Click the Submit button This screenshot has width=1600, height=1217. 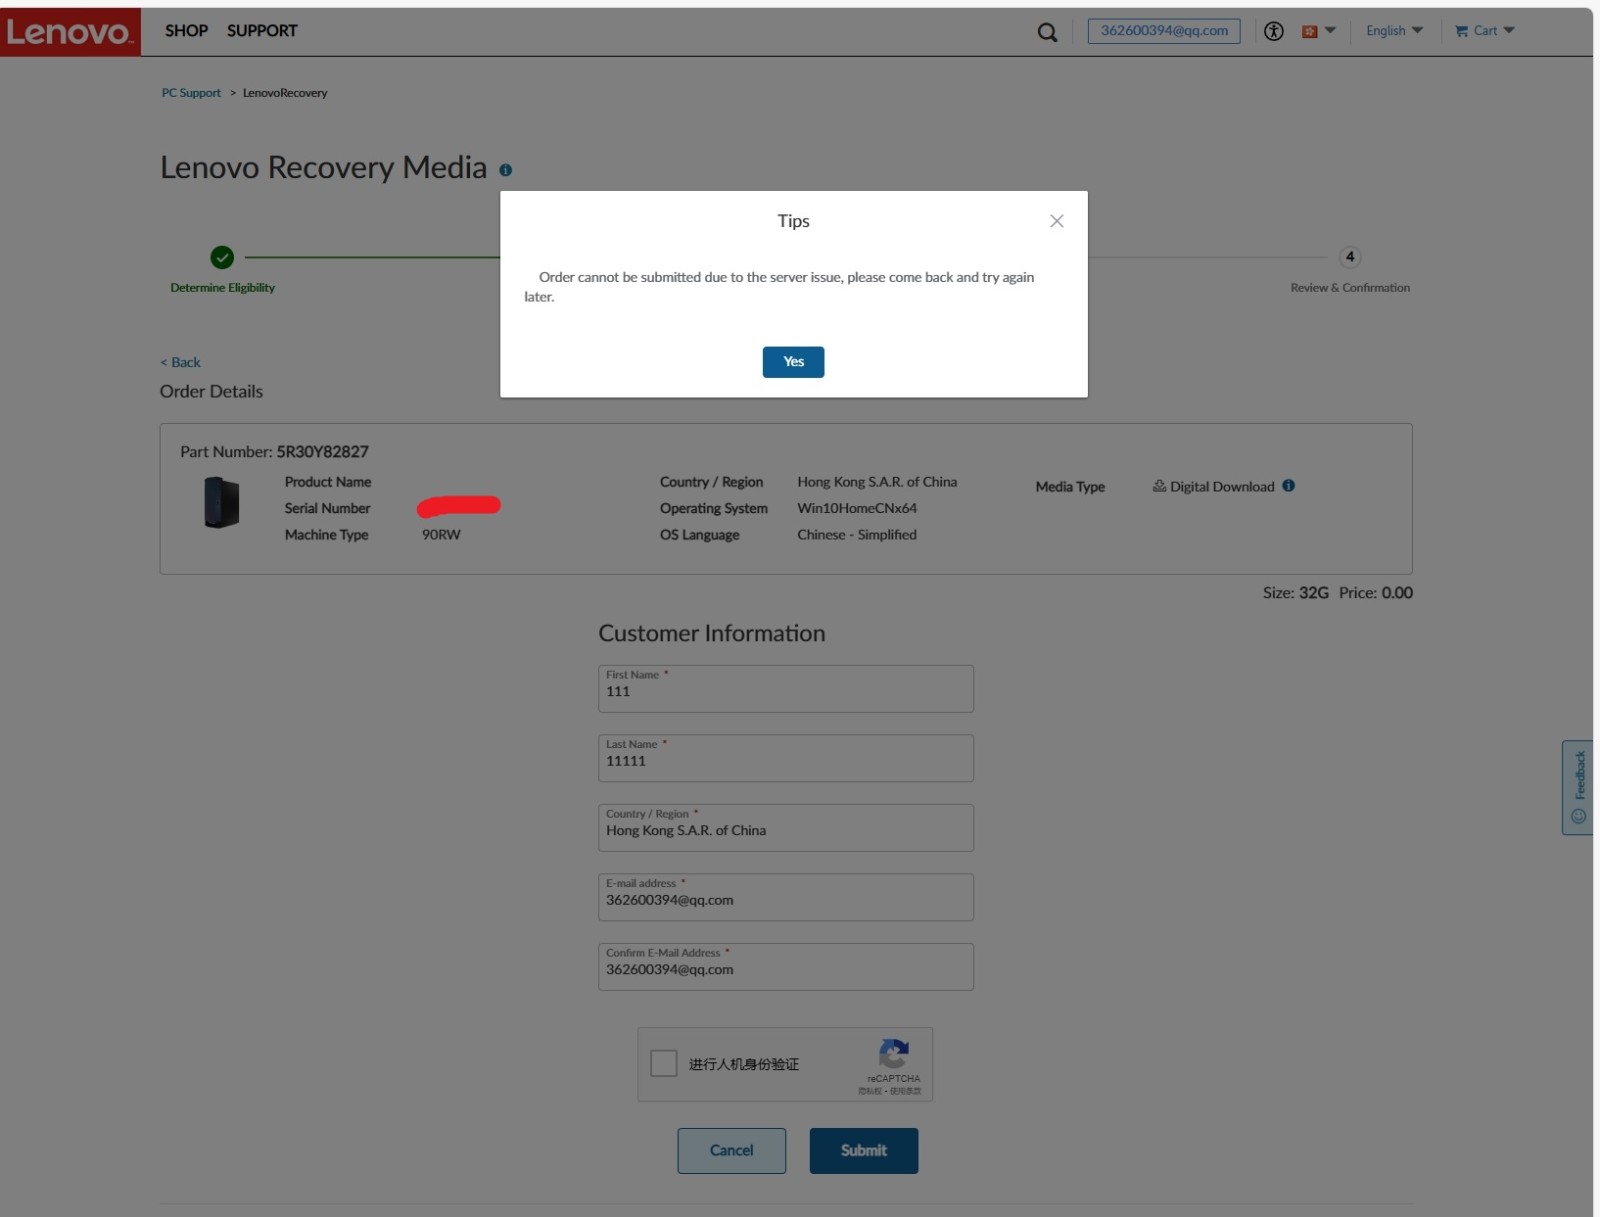pyautogui.click(x=863, y=1151)
